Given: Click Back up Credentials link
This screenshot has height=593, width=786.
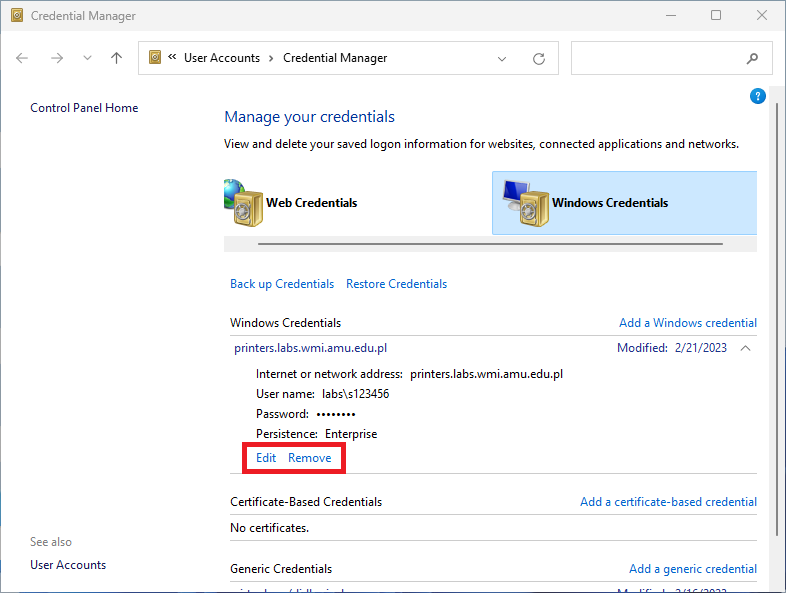Looking at the screenshot, I should click(282, 284).
